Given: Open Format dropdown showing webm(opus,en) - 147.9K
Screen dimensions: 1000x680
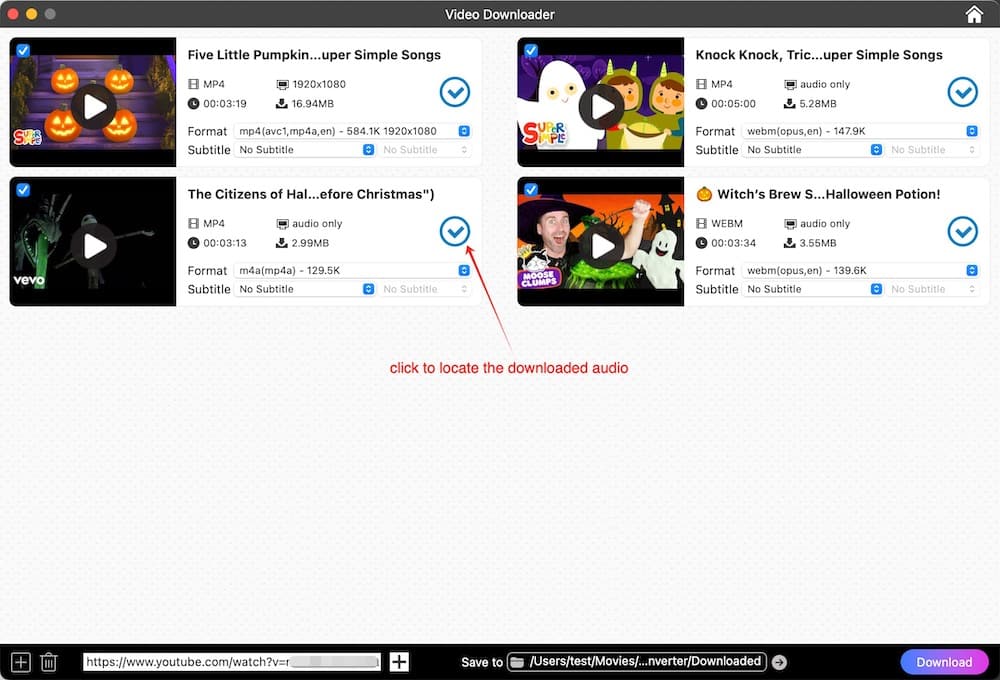Looking at the screenshot, I should [x=860, y=131].
